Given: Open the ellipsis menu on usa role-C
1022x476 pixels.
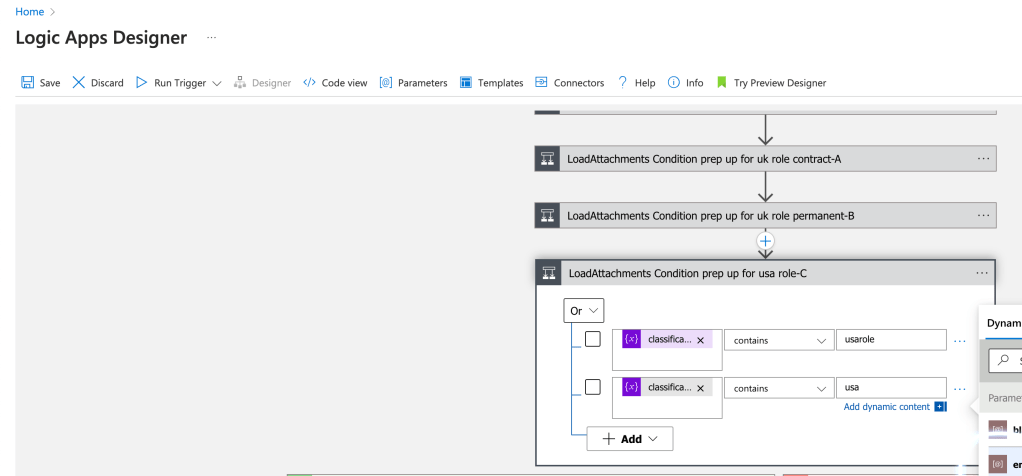Looking at the screenshot, I should pos(982,273).
